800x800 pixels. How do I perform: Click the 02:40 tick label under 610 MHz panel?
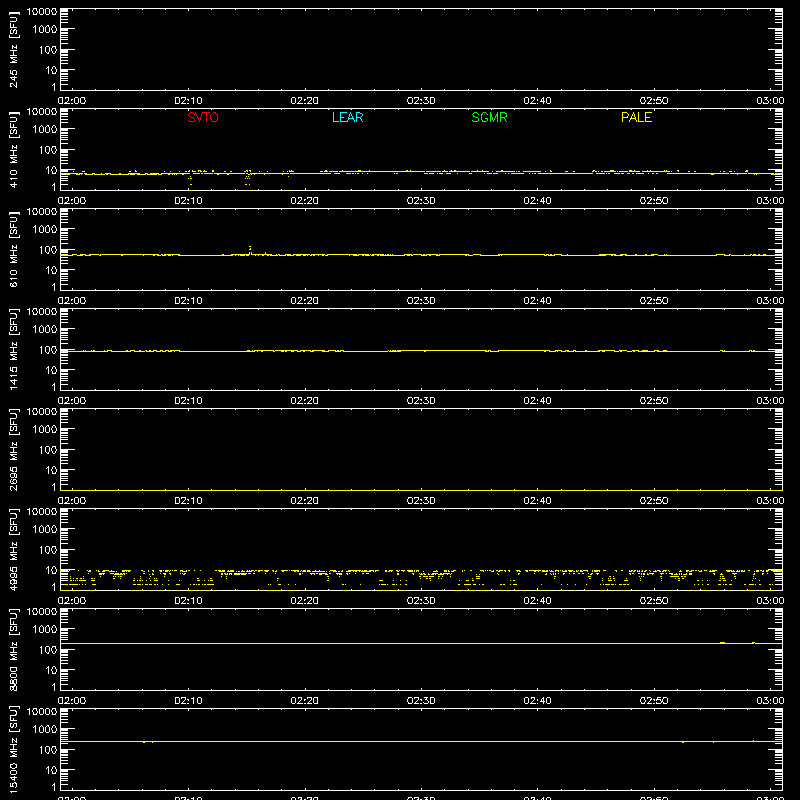(537, 301)
